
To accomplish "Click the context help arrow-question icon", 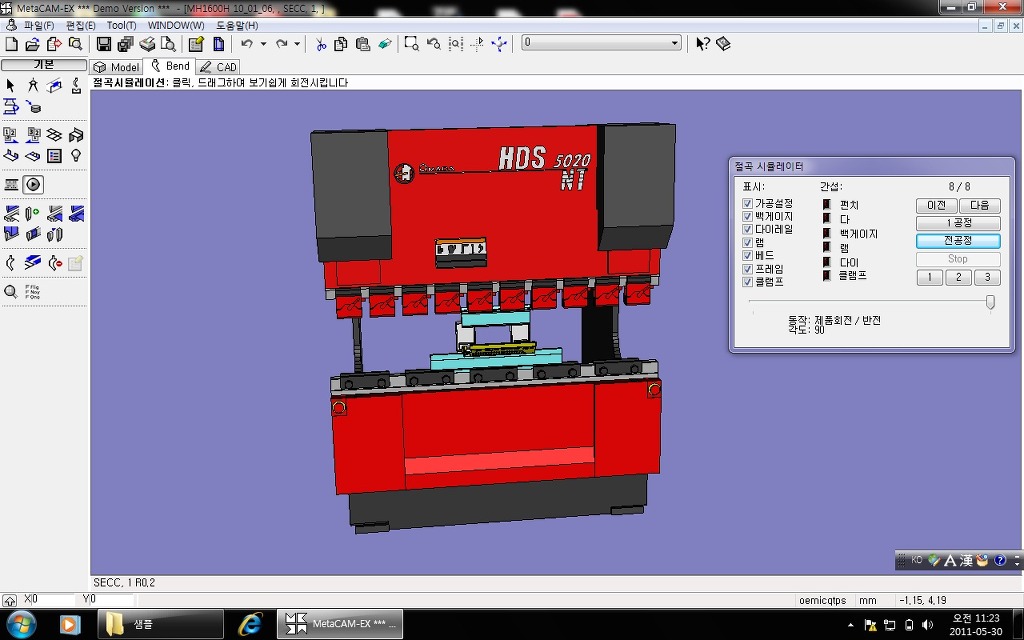I will click(702, 44).
